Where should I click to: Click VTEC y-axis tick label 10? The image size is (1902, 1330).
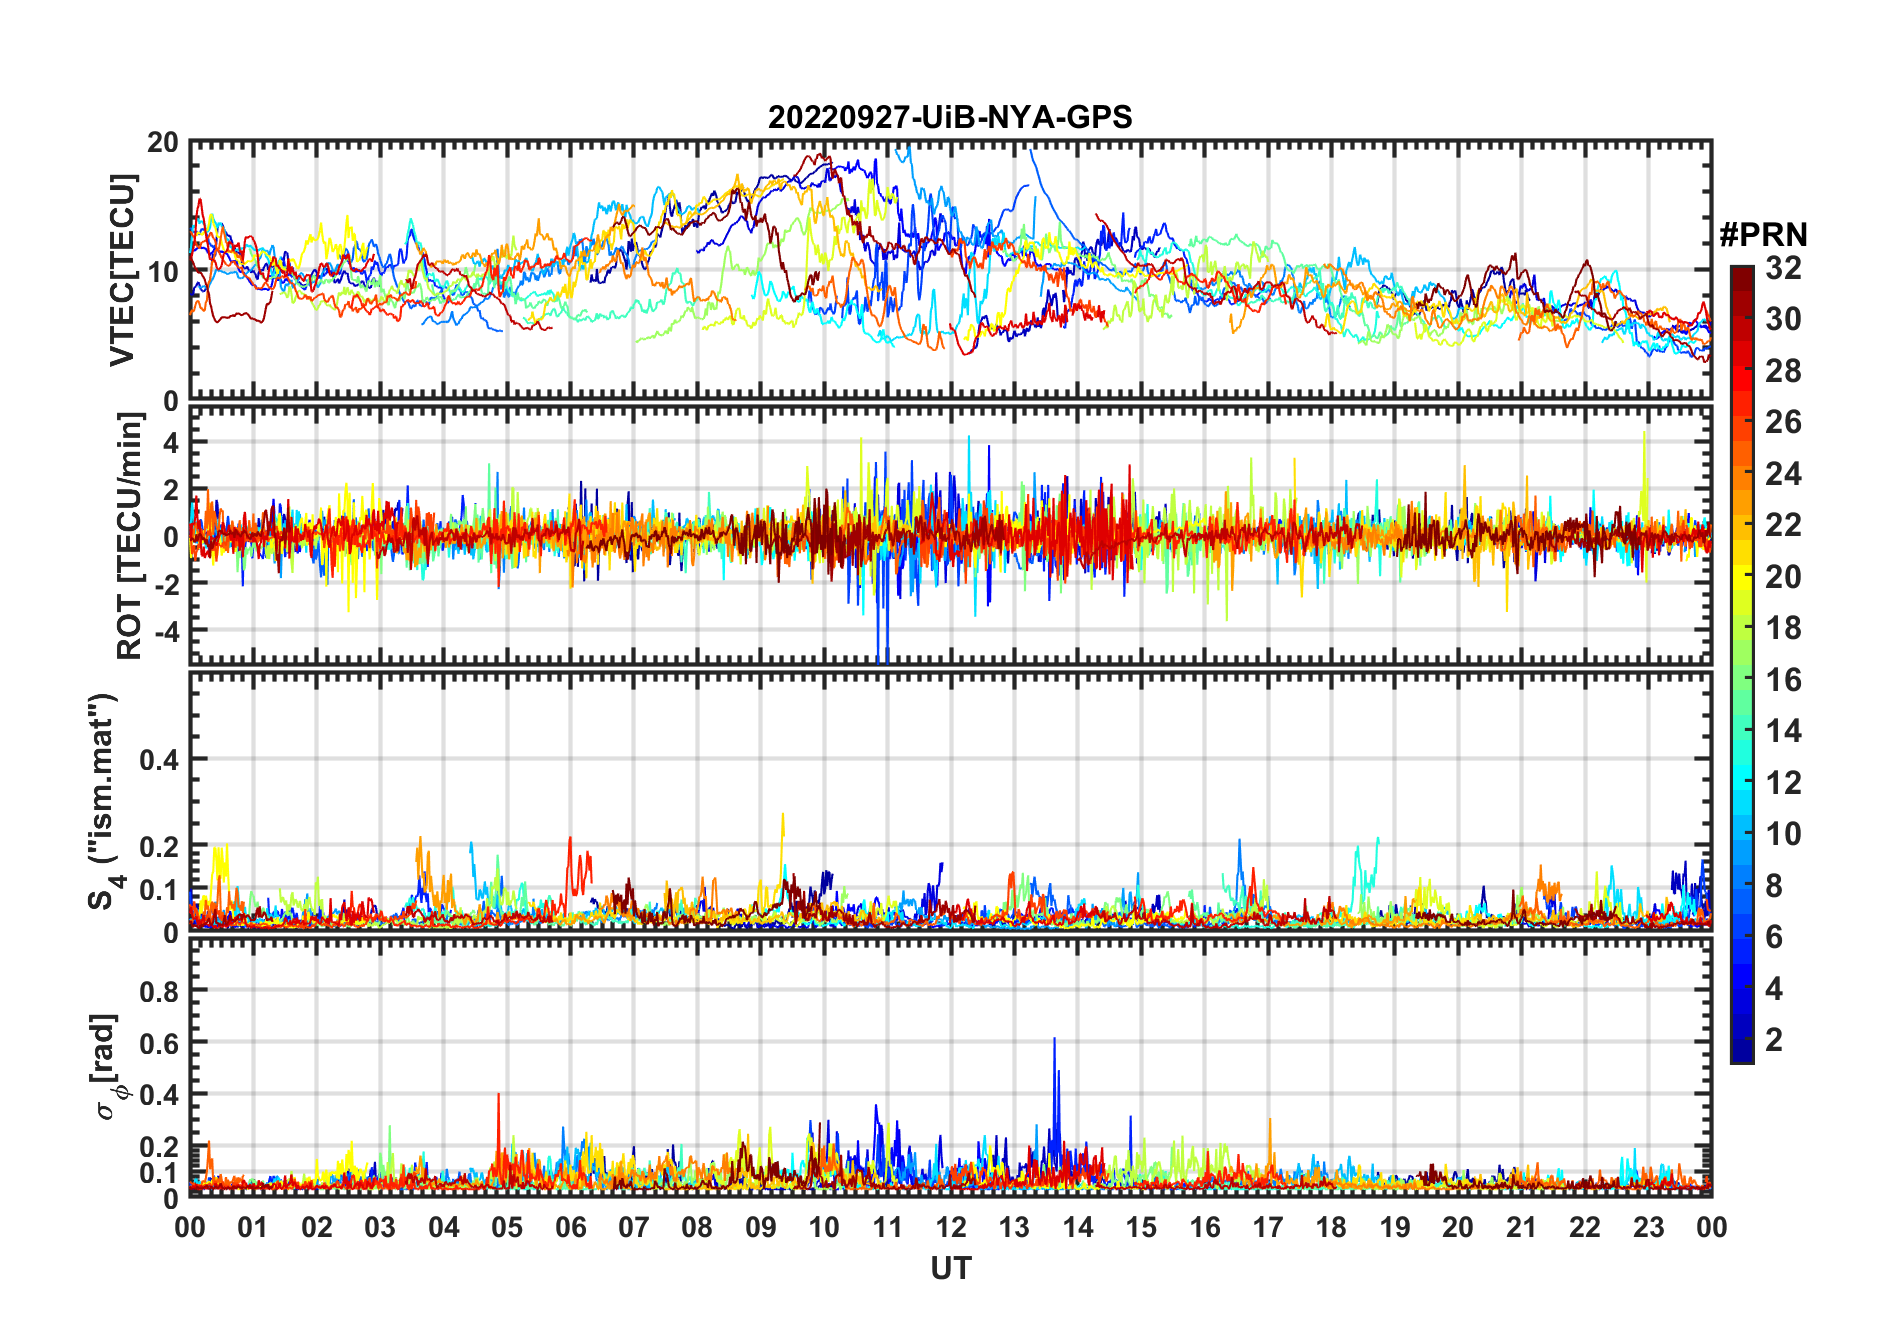[x=163, y=271]
